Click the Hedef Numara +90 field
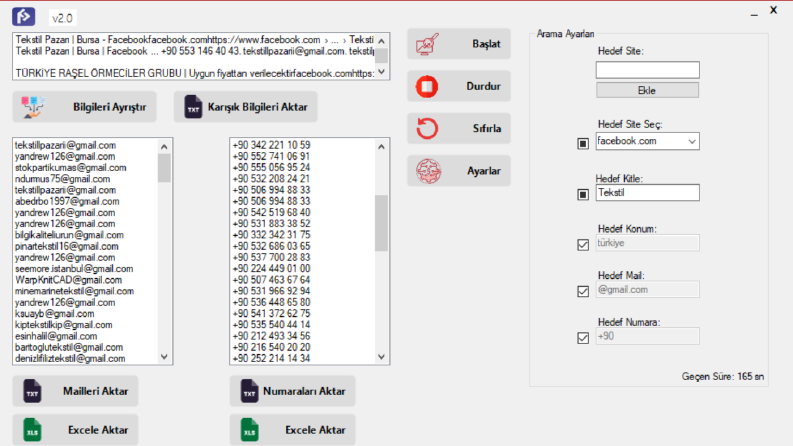The width and height of the screenshot is (793, 446). tap(648, 336)
